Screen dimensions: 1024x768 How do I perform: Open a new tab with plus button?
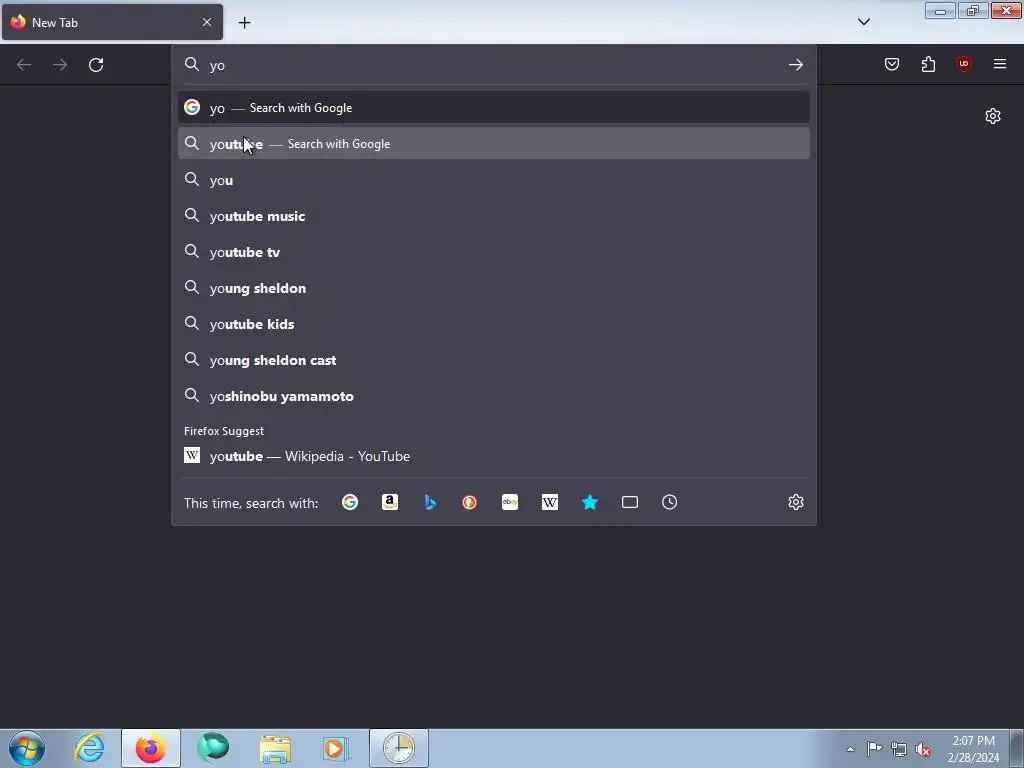coord(244,23)
